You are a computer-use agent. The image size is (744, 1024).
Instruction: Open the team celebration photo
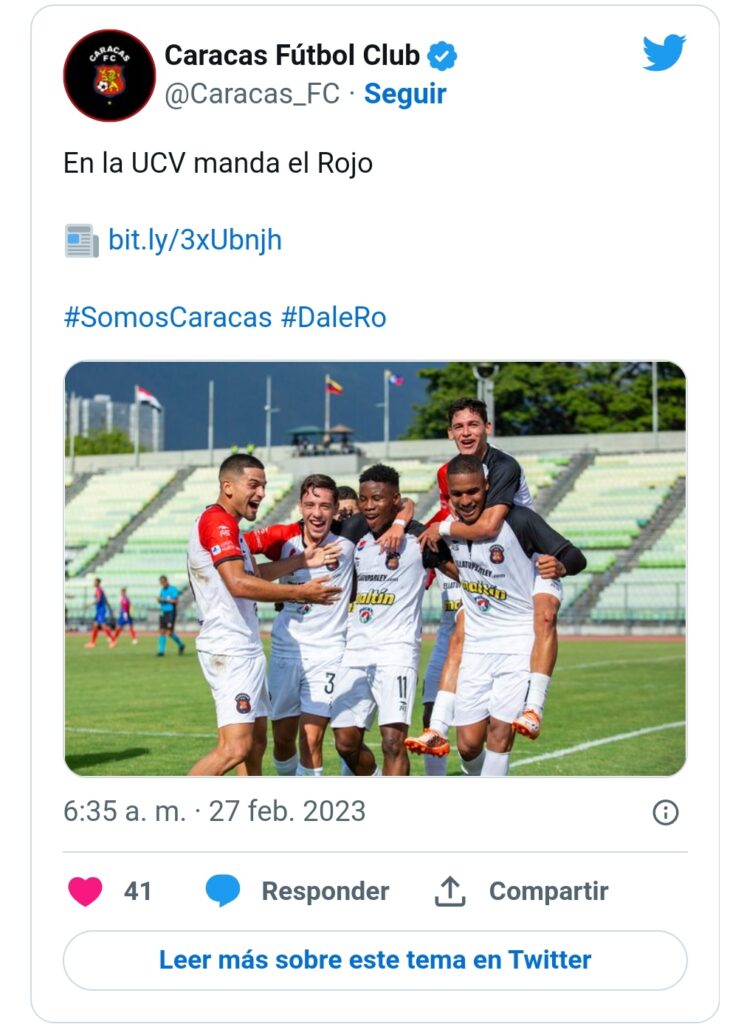[x=375, y=568]
